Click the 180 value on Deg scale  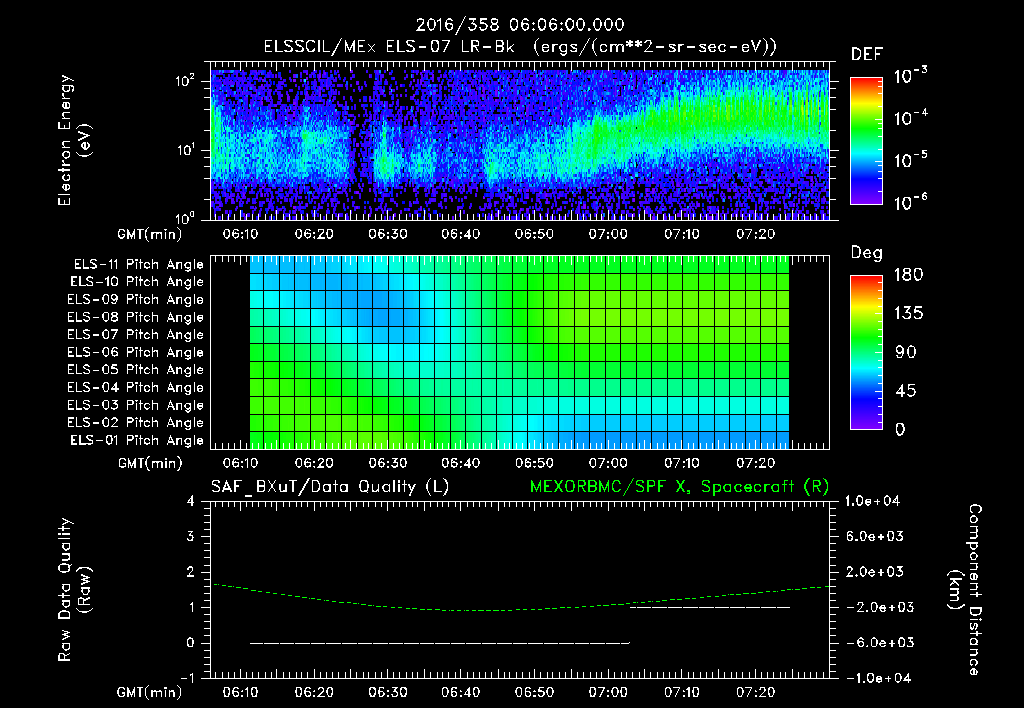tap(908, 275)
